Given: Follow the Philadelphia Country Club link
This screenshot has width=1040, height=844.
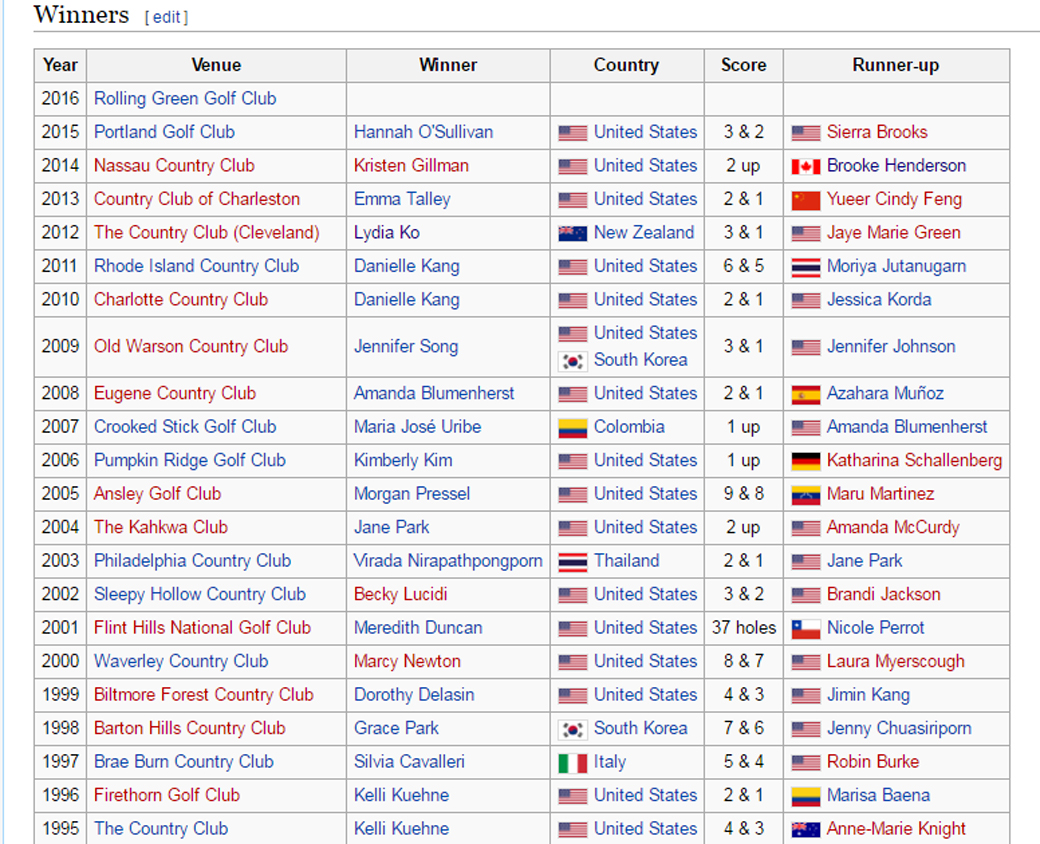Looking at the screenshot, I should pos(192,561).
